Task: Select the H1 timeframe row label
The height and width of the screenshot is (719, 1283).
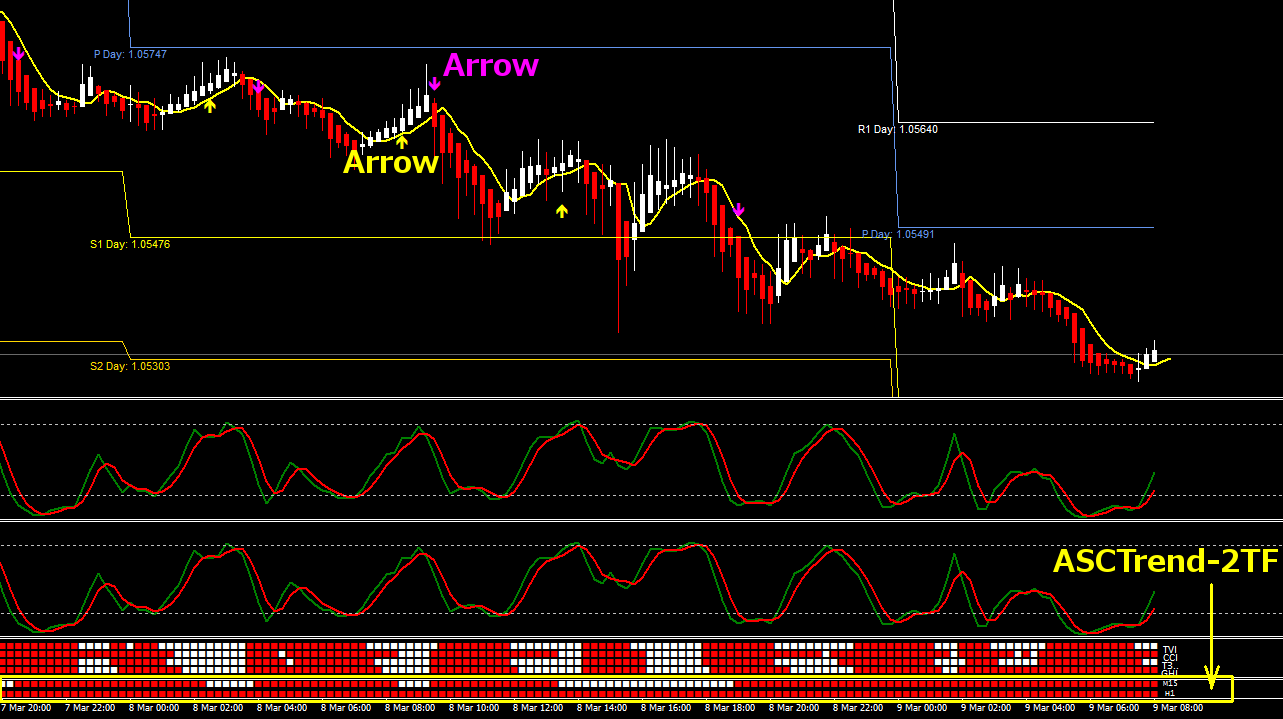Action: [1169, 693]
